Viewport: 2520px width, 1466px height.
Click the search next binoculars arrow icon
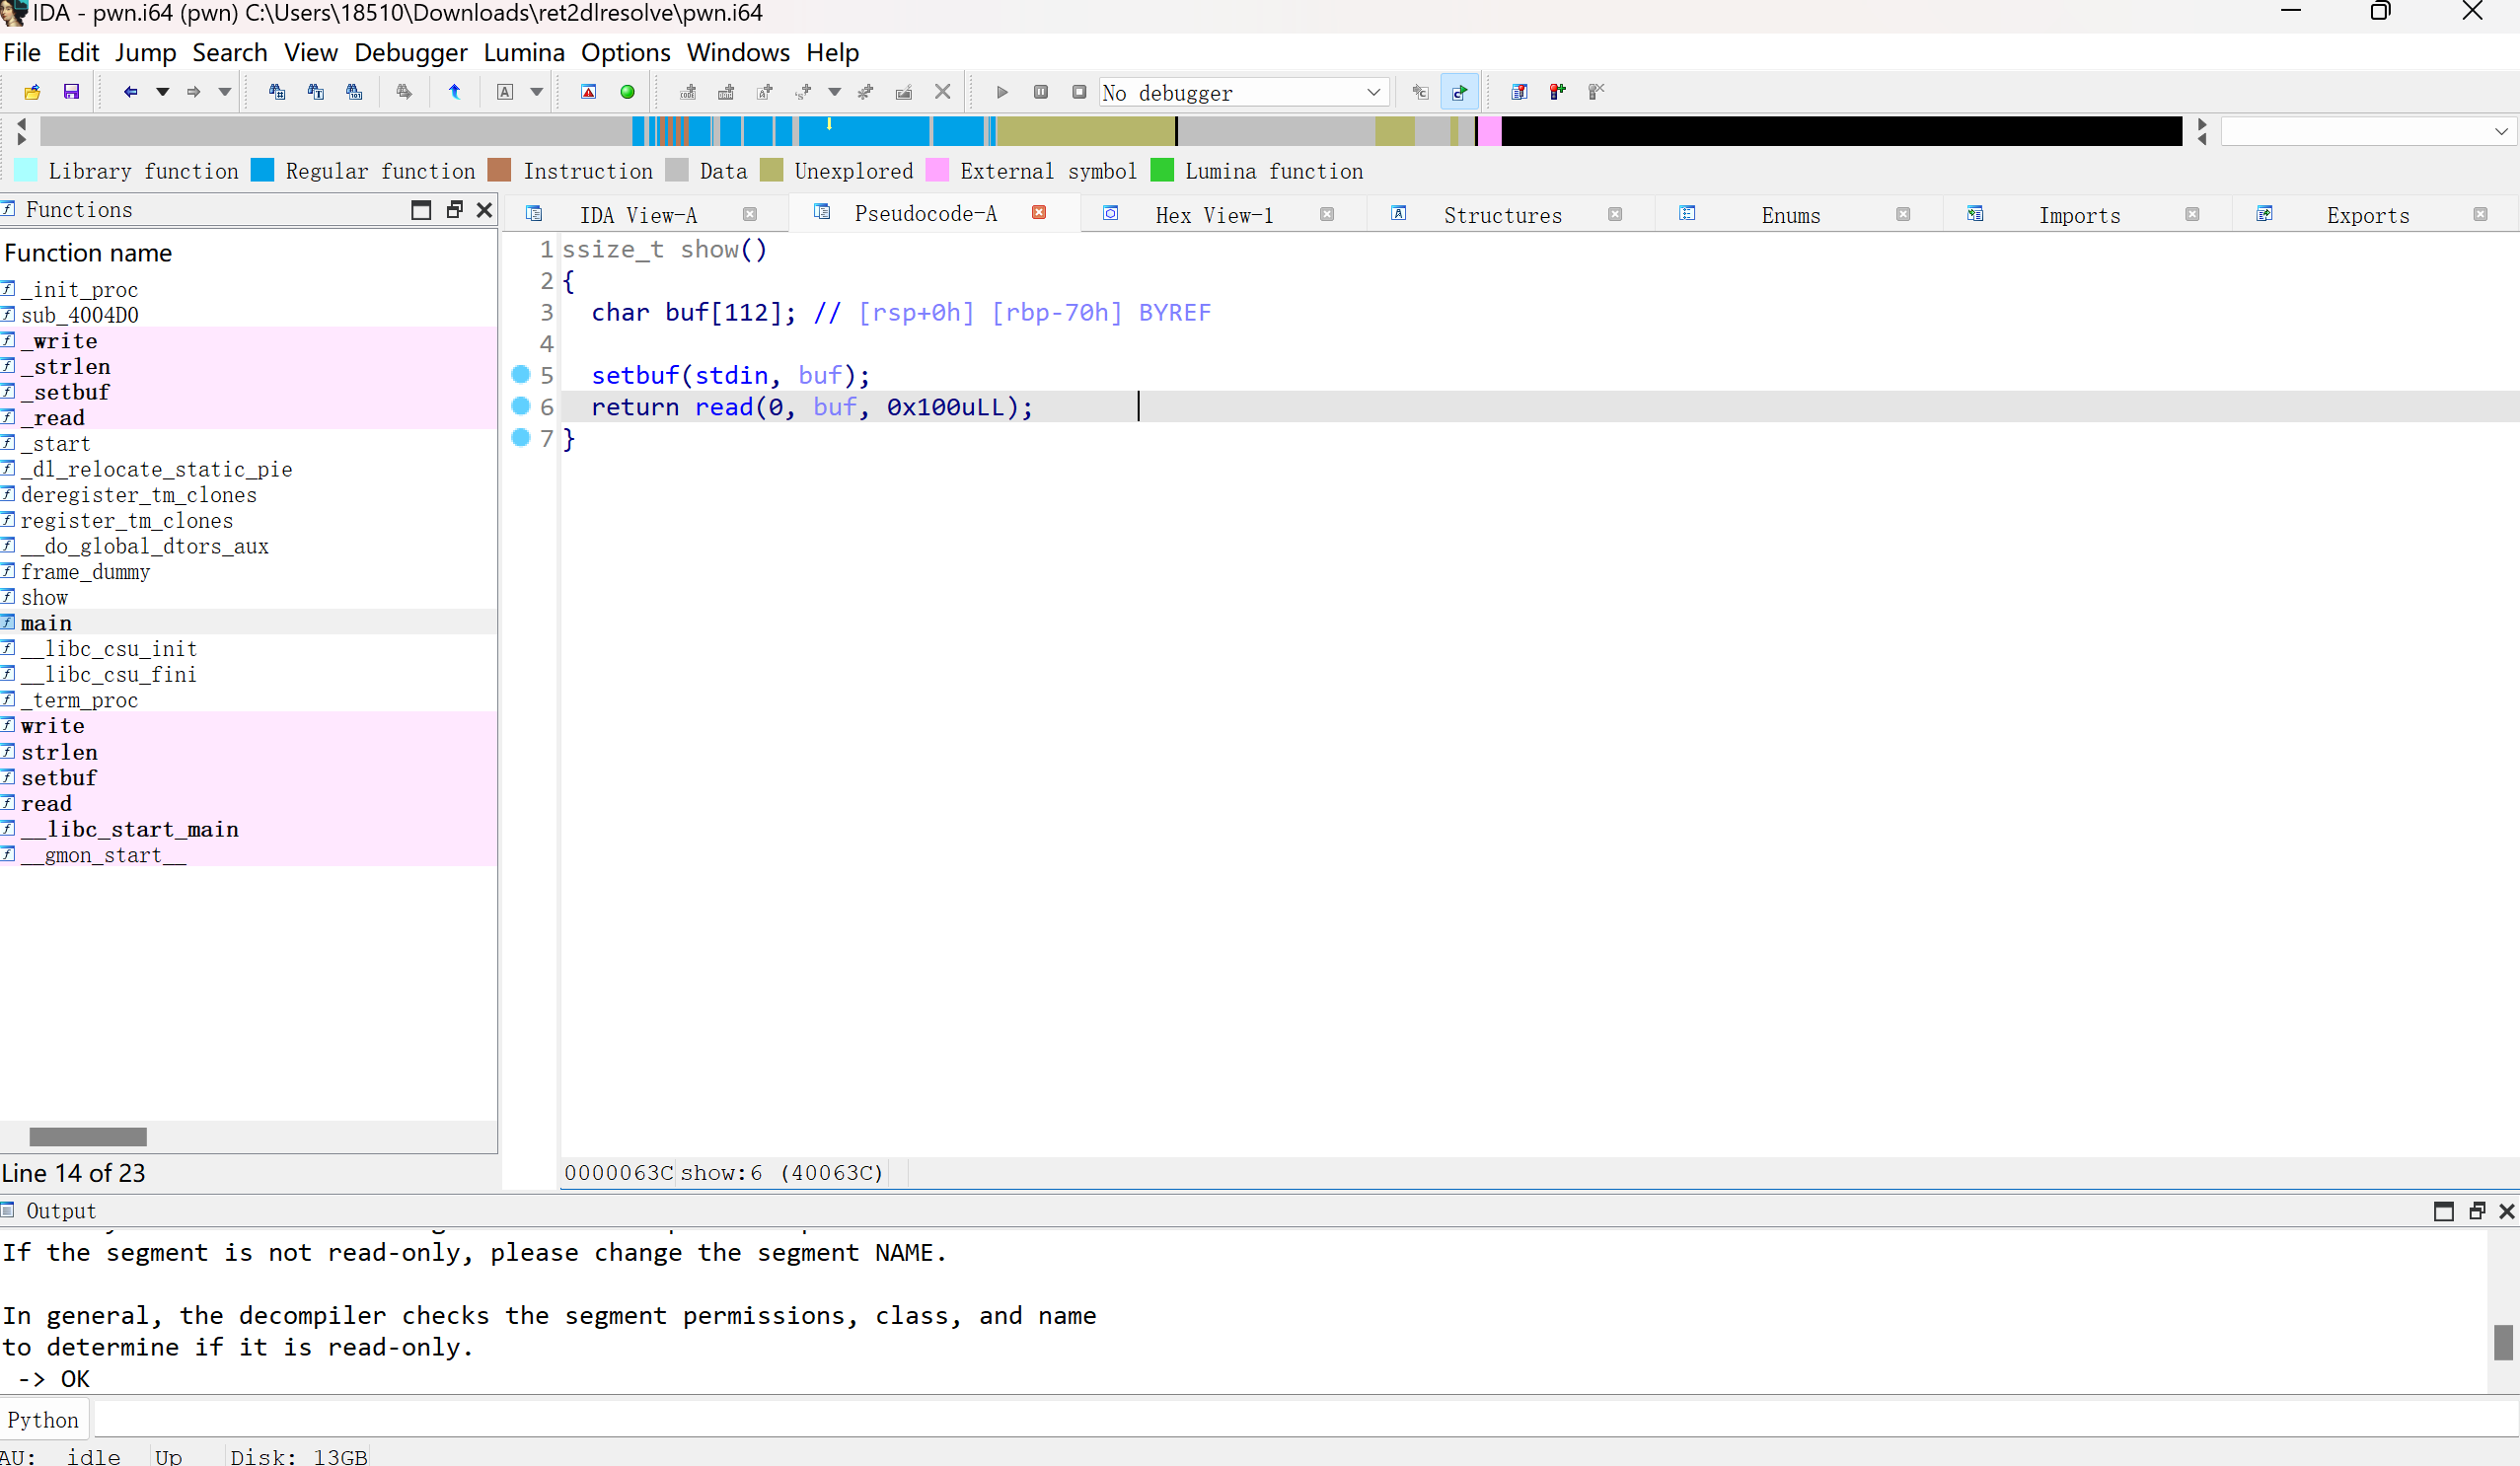point(404,92)
